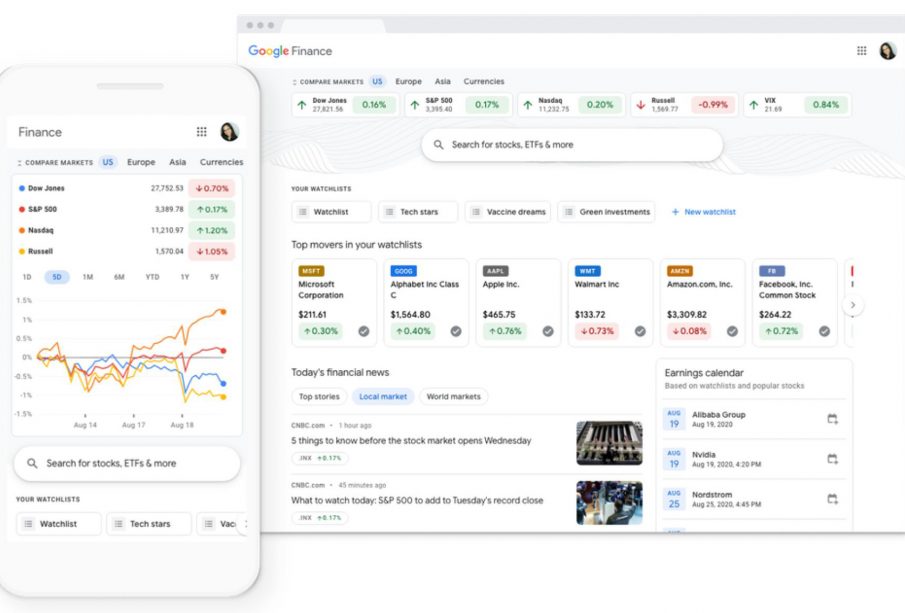This screenshot has height=613, width=905.
Task: Open Tech stars watchlist on desktop
Action: coord(418,212)
